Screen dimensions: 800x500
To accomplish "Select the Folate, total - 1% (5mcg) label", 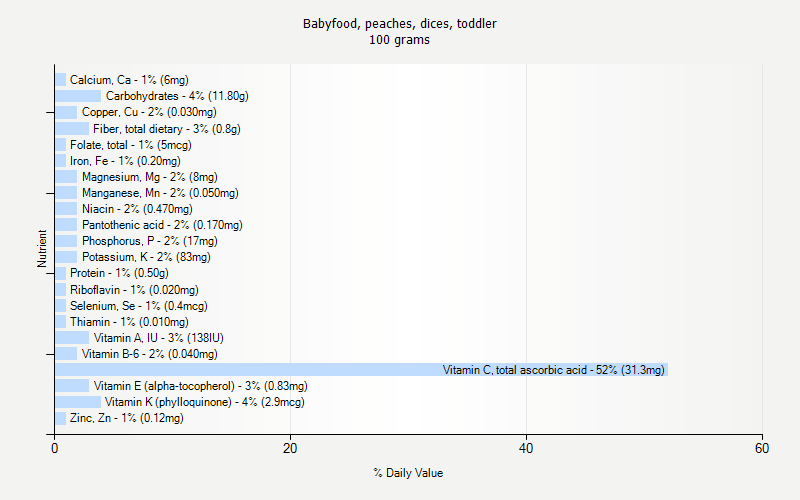I will pos(131,145).
